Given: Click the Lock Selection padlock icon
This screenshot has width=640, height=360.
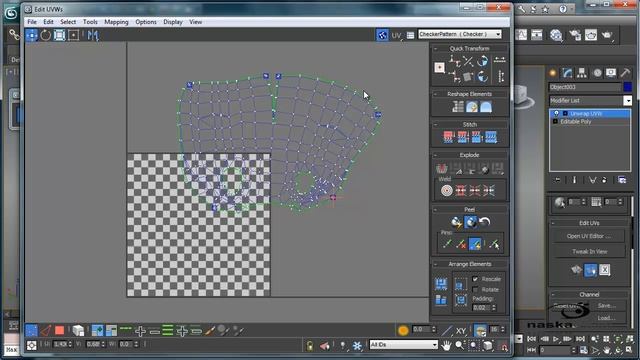Looking at the screenshot, I should tap(310, 346).
